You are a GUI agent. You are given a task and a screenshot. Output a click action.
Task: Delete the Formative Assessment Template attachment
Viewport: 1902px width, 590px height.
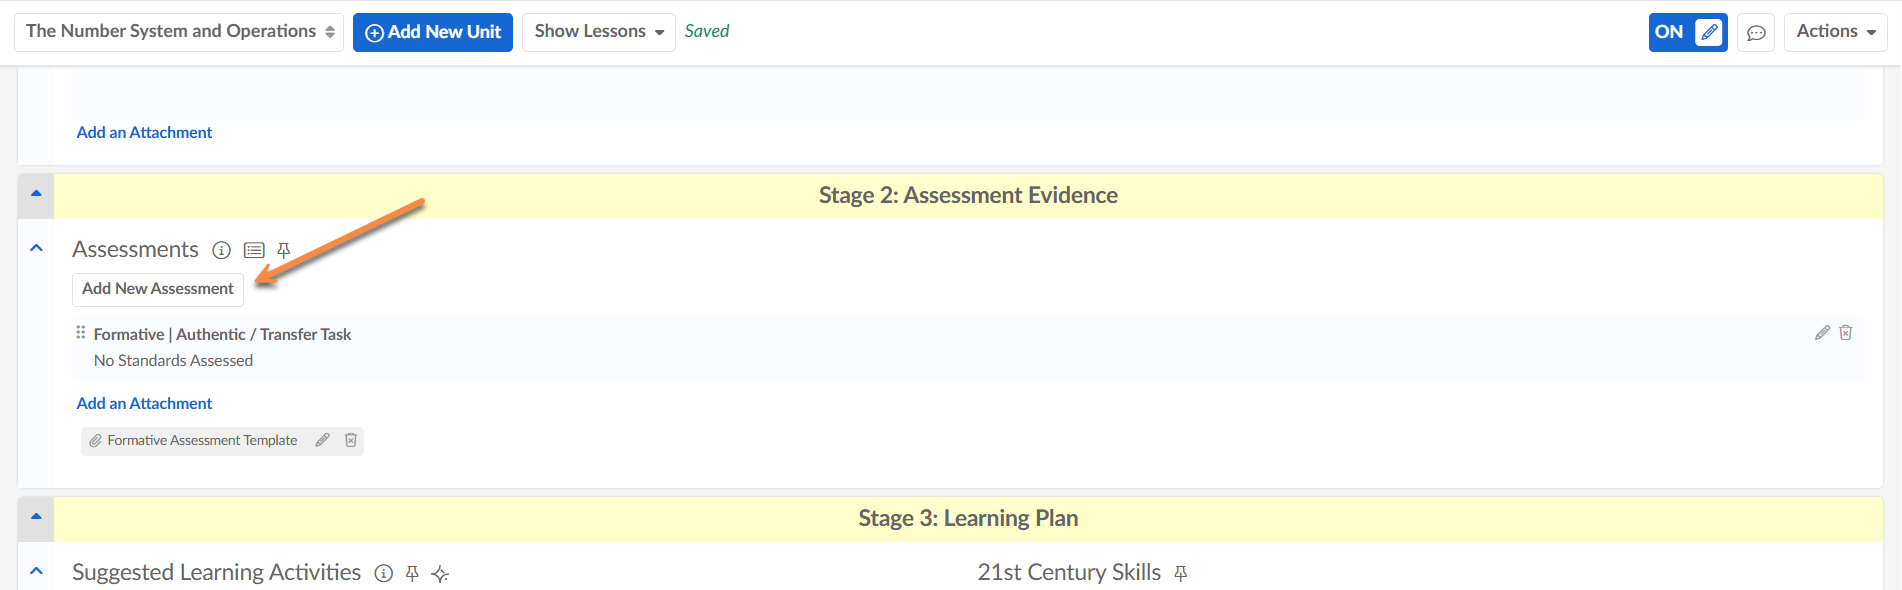351,440
